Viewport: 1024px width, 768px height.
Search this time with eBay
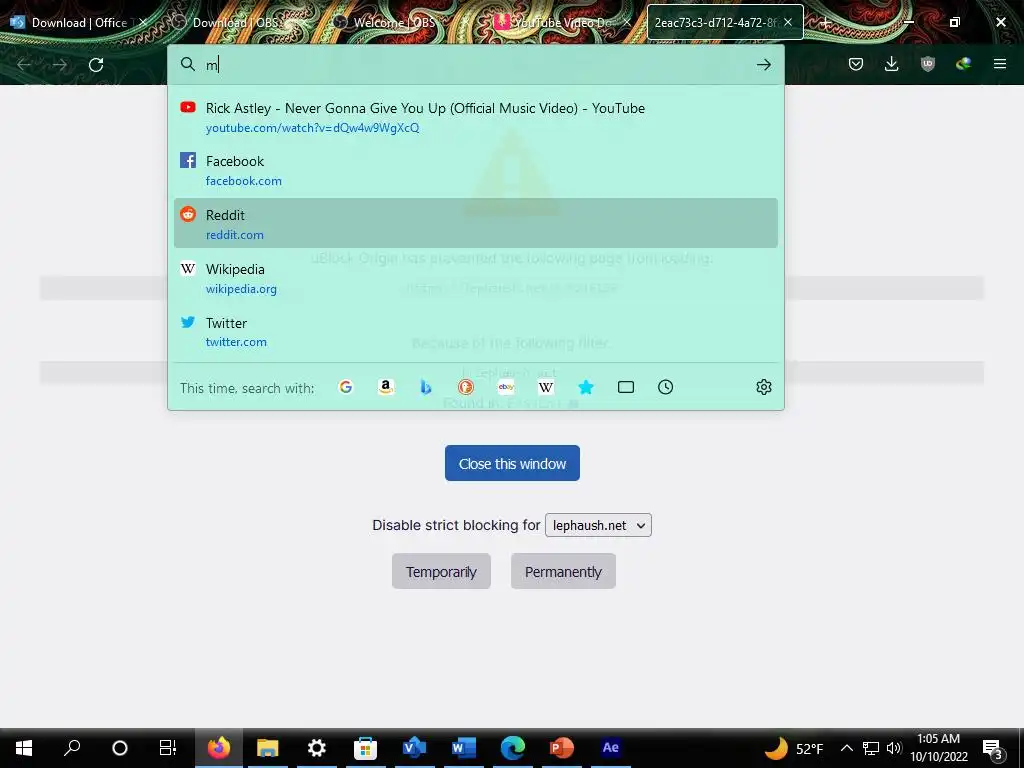pyautogui.click(x=506, y=387)
